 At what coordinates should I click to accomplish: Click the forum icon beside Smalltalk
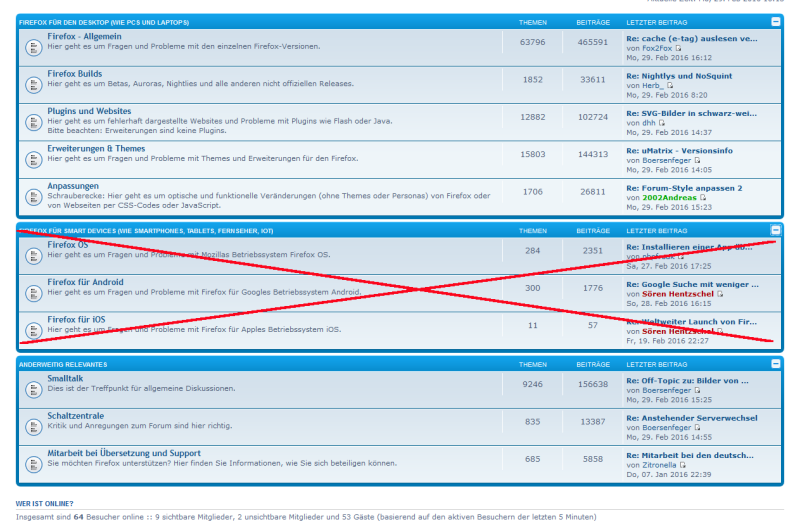[34, 390]
